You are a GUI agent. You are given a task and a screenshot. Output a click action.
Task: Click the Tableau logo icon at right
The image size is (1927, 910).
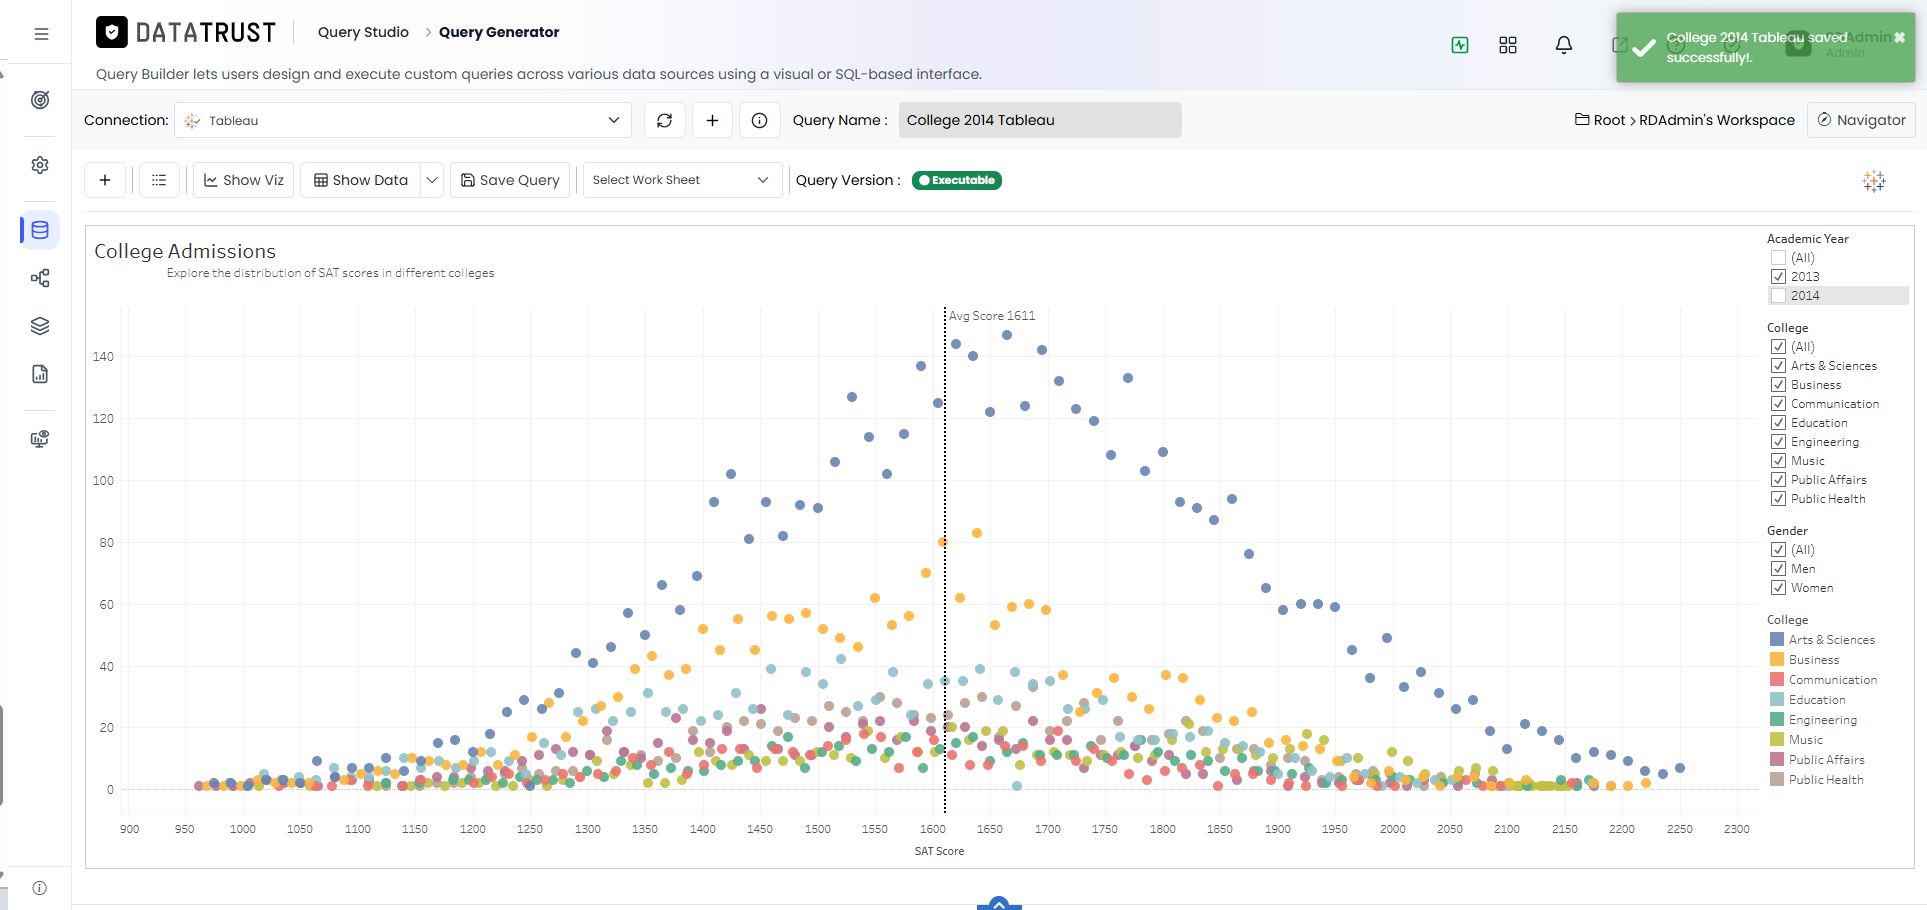coord(1874,180)
